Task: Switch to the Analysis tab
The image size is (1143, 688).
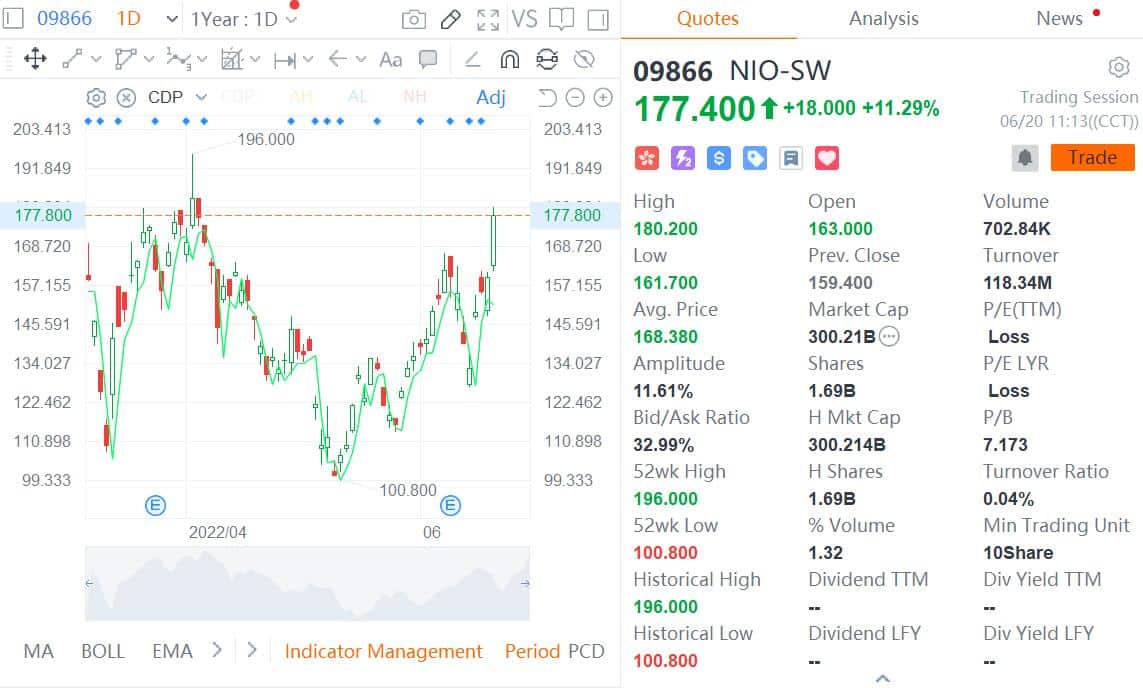Action: [883, 18]
